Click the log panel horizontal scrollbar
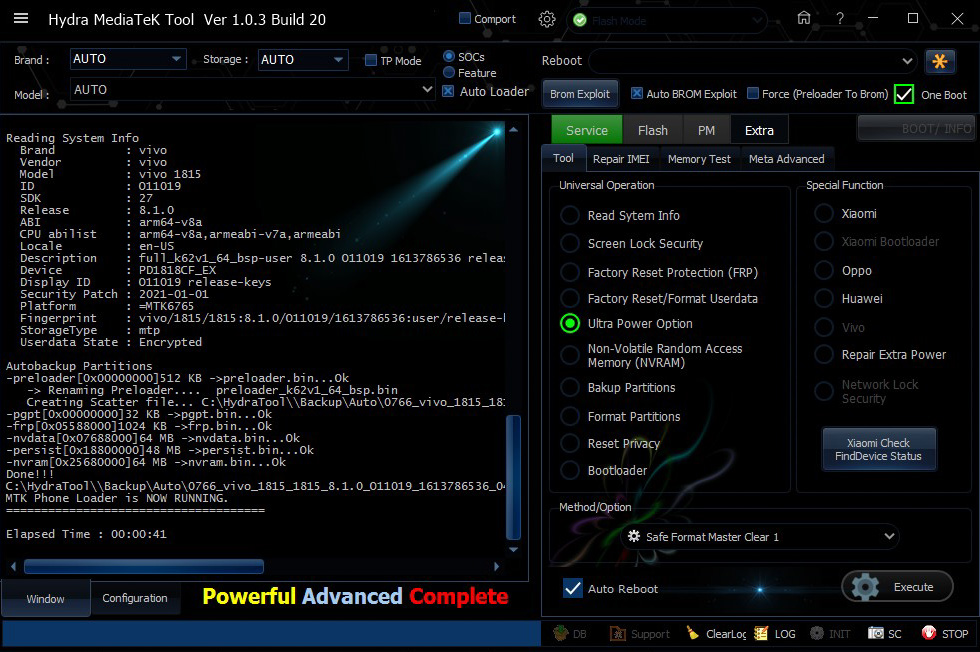This screenshot has width=980, height=652. pos(144,566)
